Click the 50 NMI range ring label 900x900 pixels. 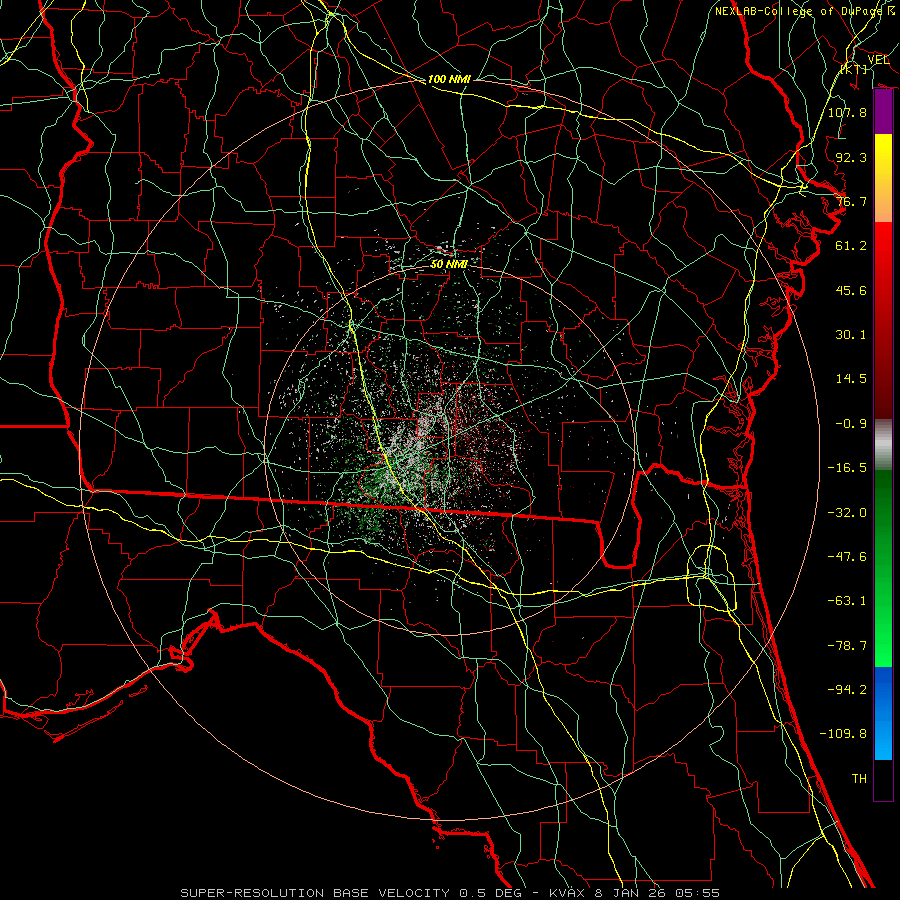click(x=449, y=264)
